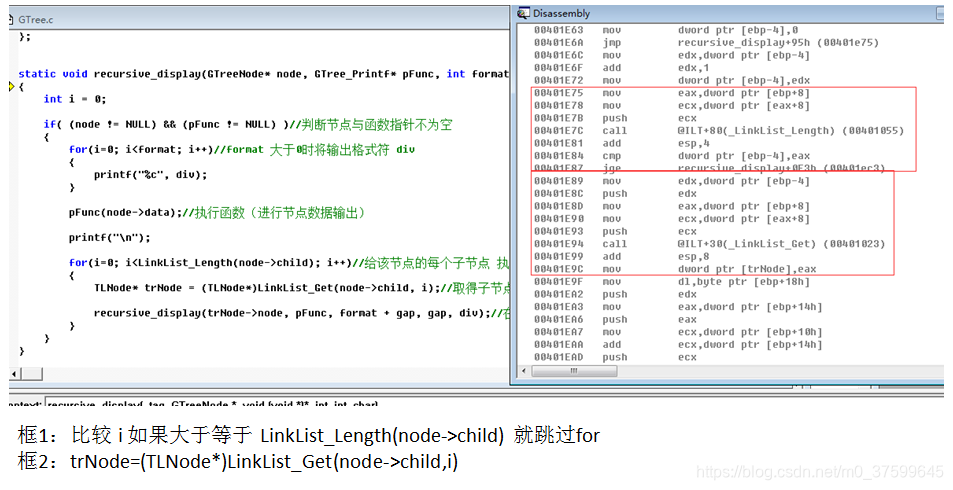Click disassembly row at address 00401E90

672,219
